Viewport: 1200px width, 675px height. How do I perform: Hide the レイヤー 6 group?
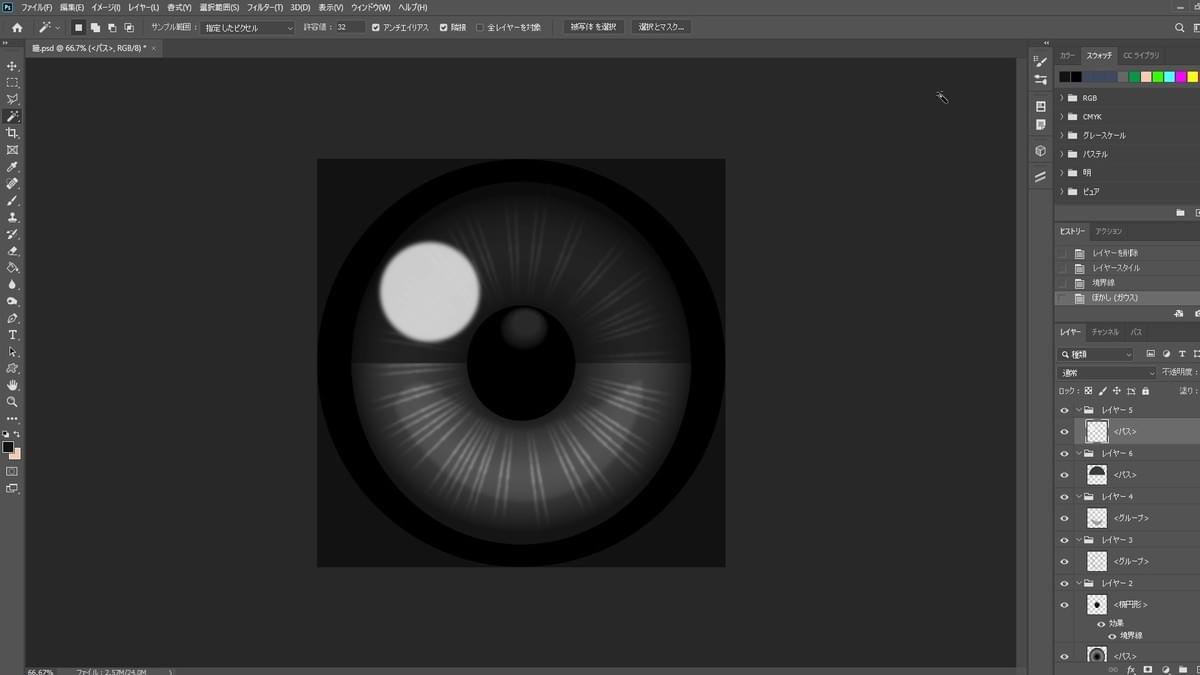point(1064,453)
